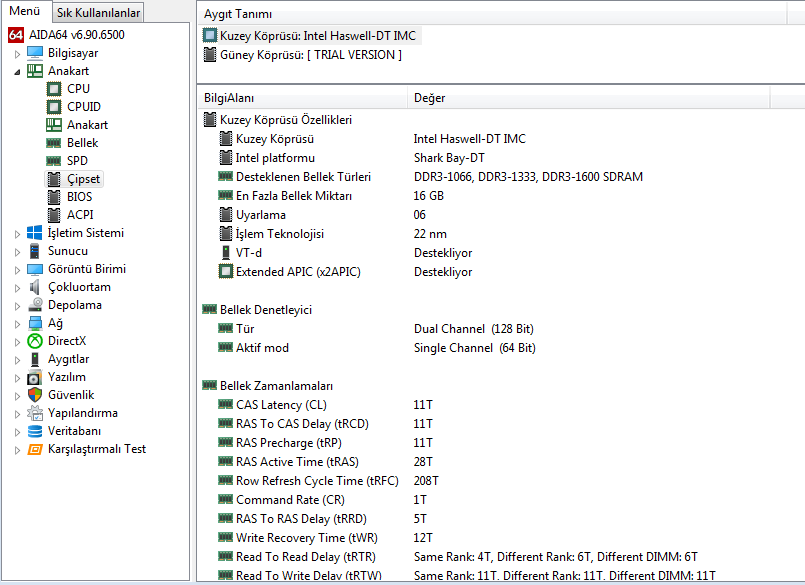805x585 pixels.
Task: Open the Bellek memory icon
Action: [54, 143]
